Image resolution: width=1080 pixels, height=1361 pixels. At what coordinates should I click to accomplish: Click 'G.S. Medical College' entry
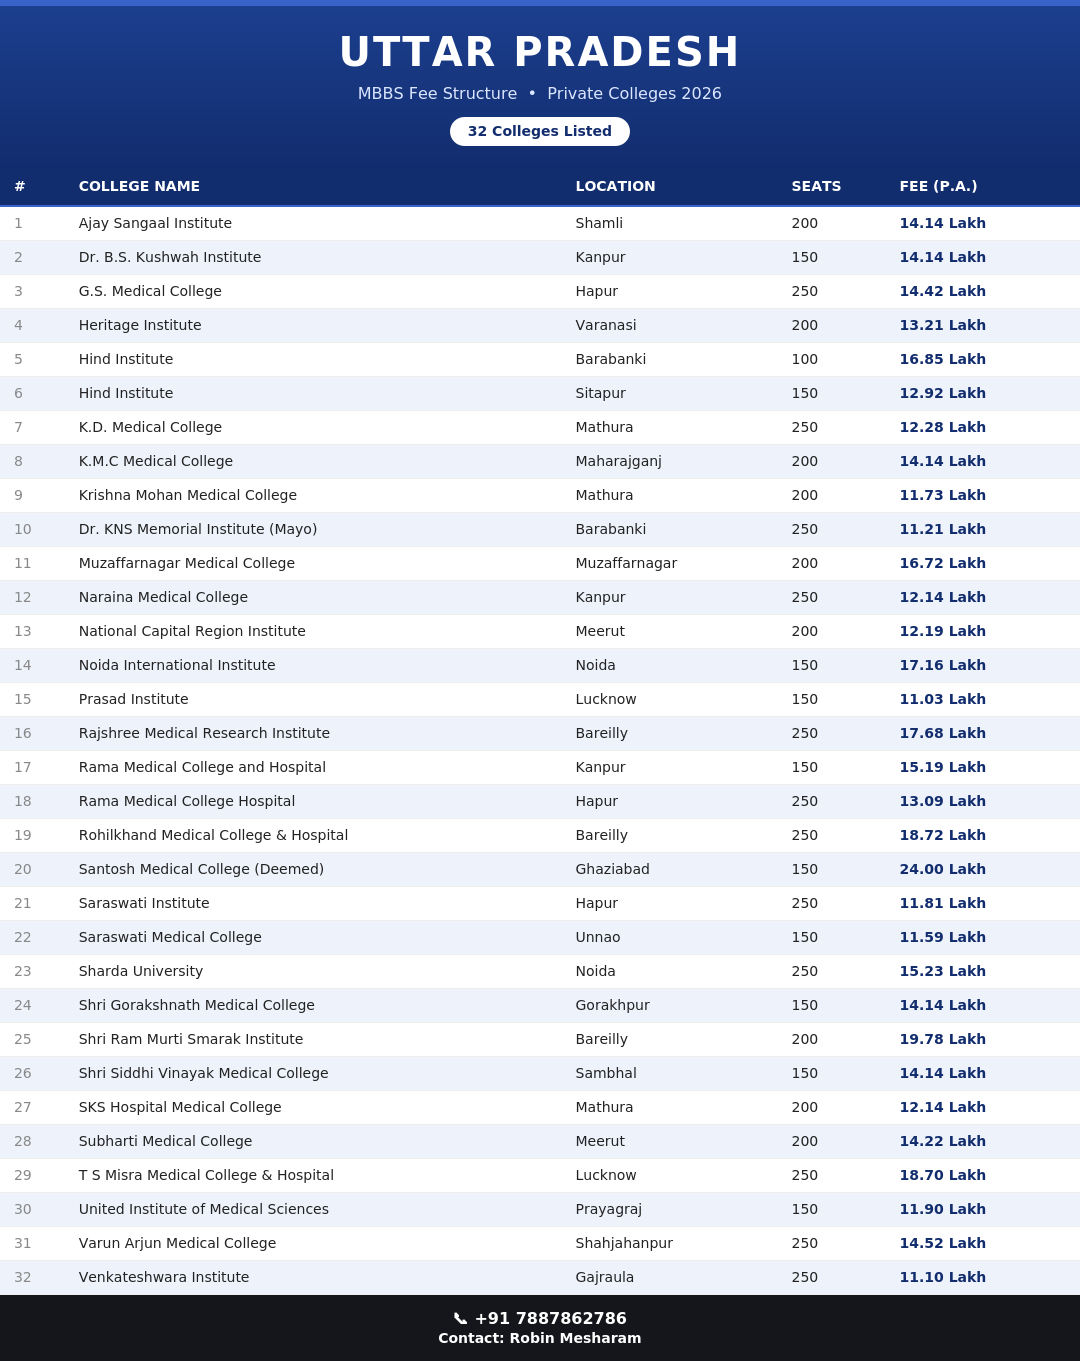point(150,291)
